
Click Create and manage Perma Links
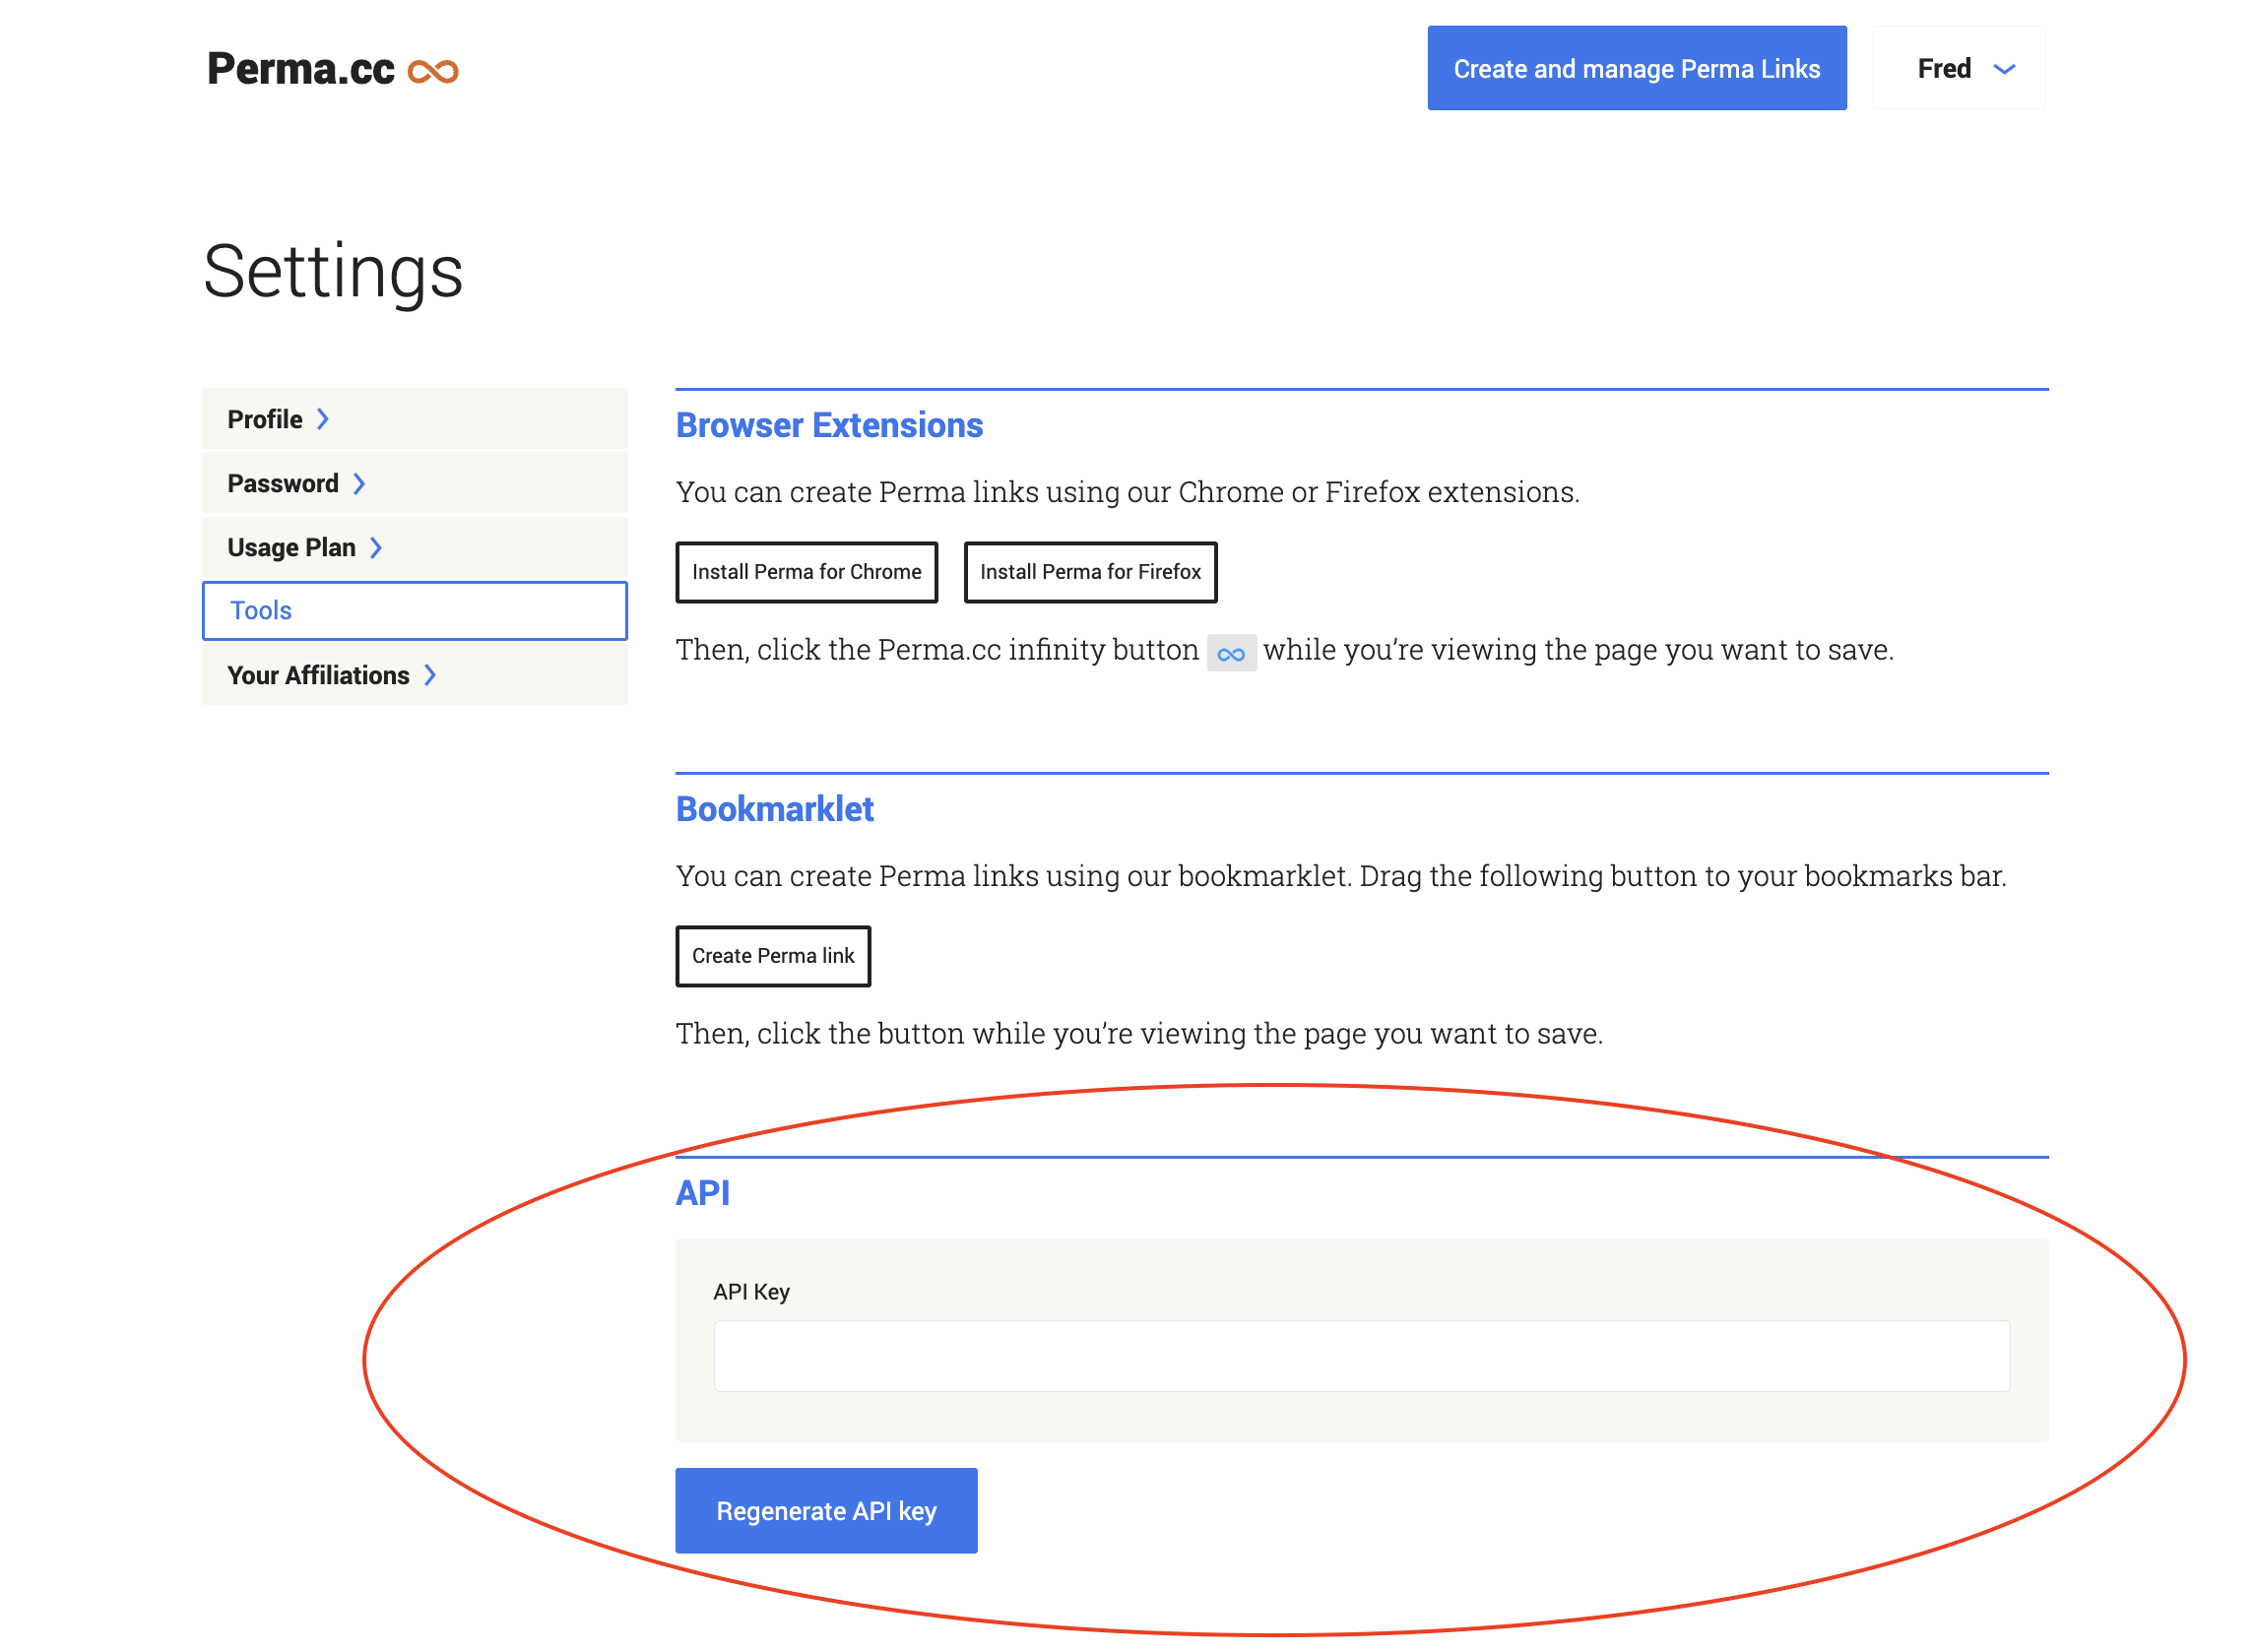pos(1636,68)
